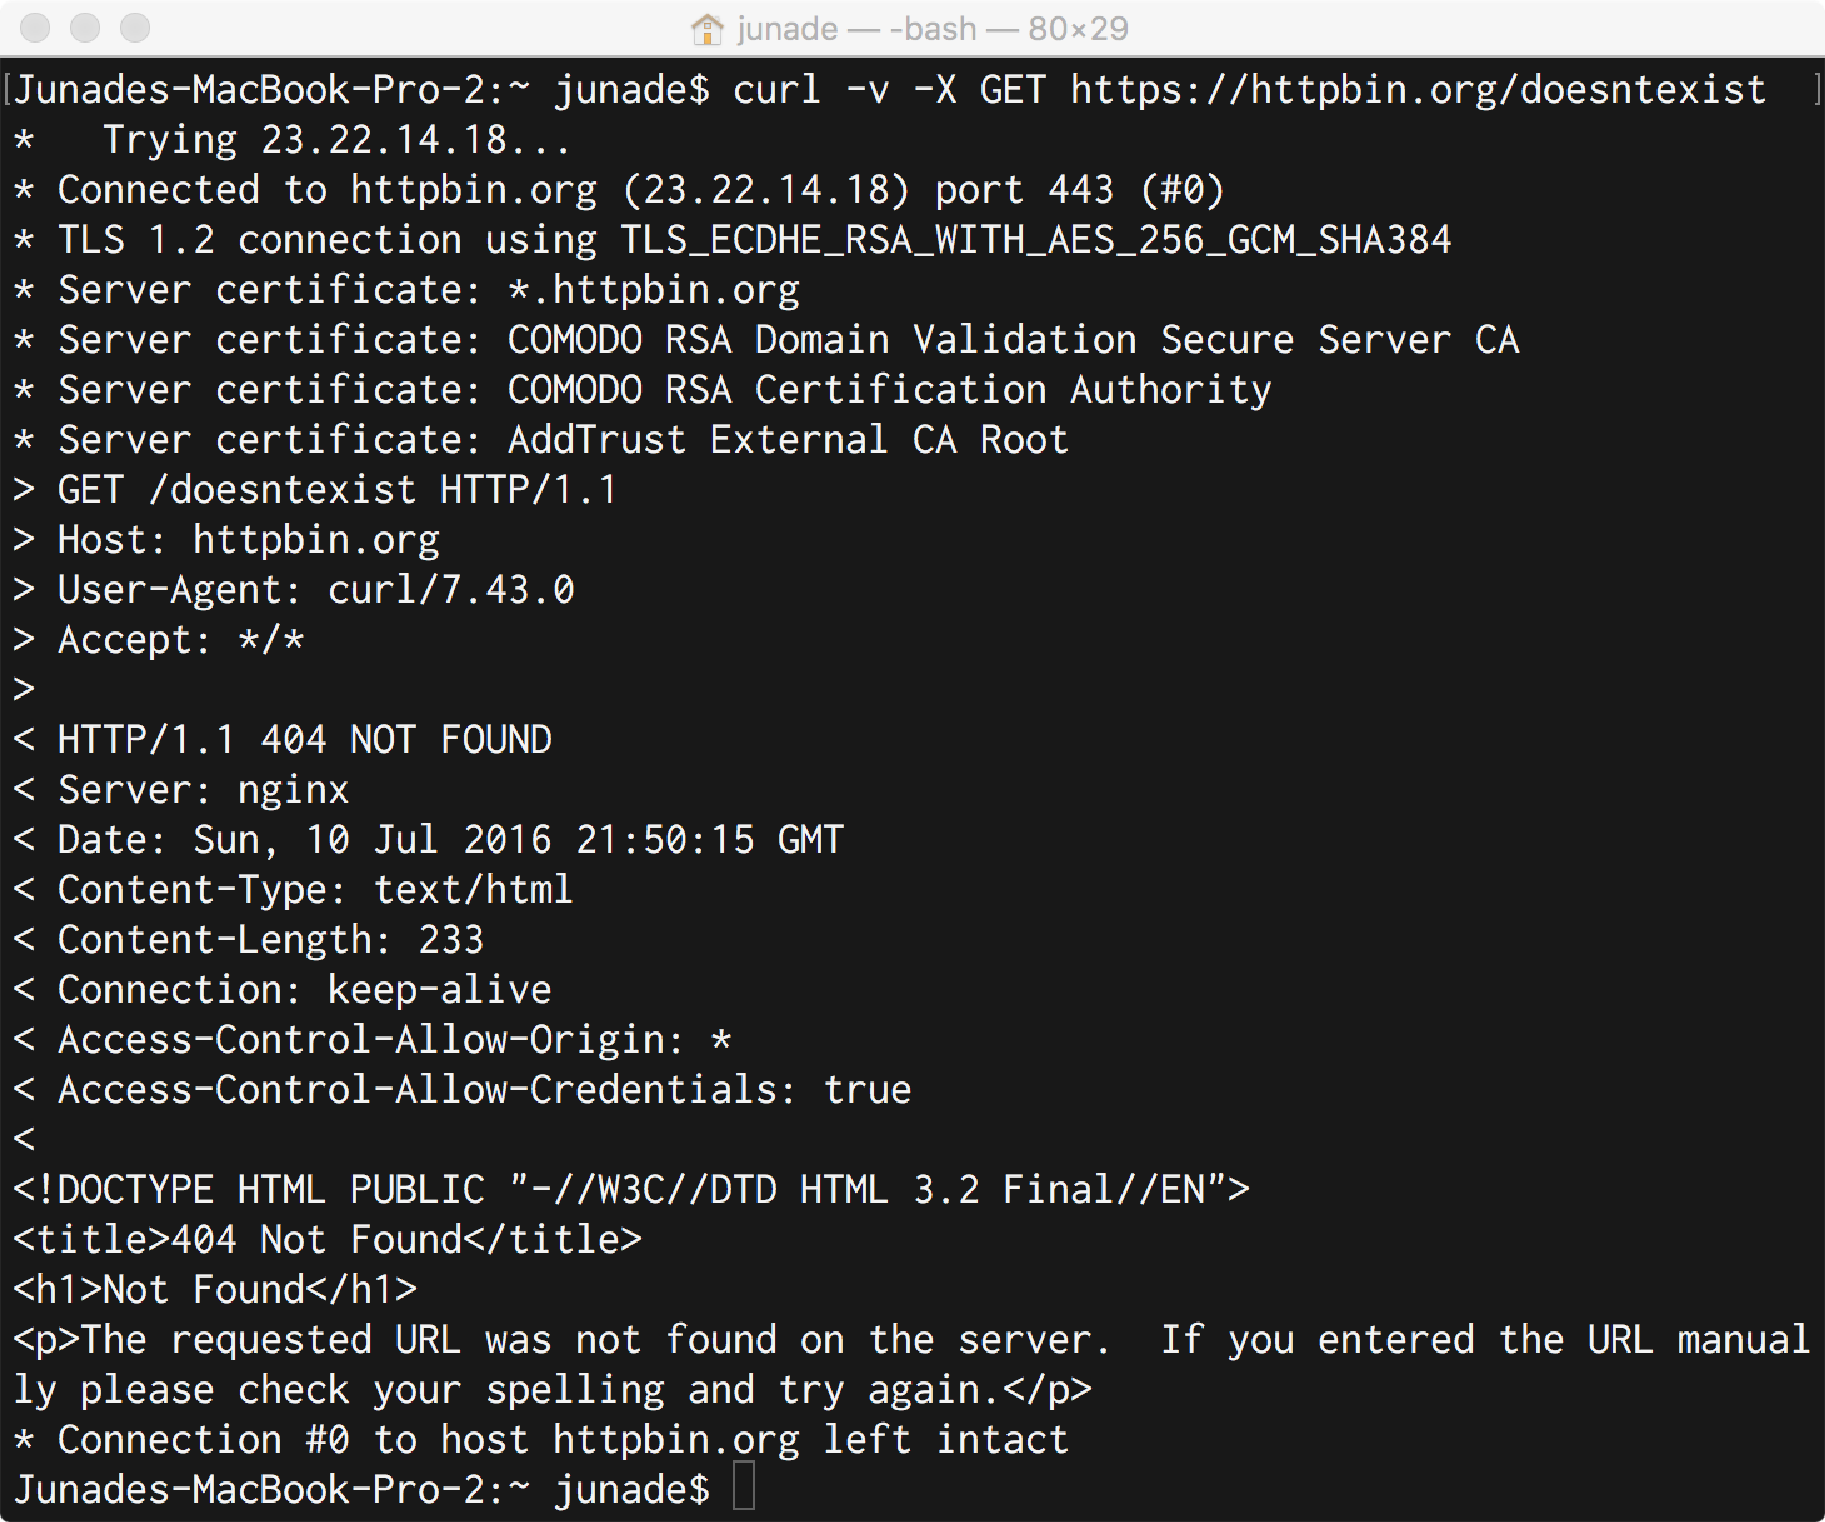Image resolution: width=1825 pixels, height=1522 pixels.
Task: Click the '<title>404 Not Found</title>' line
Action: [x=327, y=1240]
